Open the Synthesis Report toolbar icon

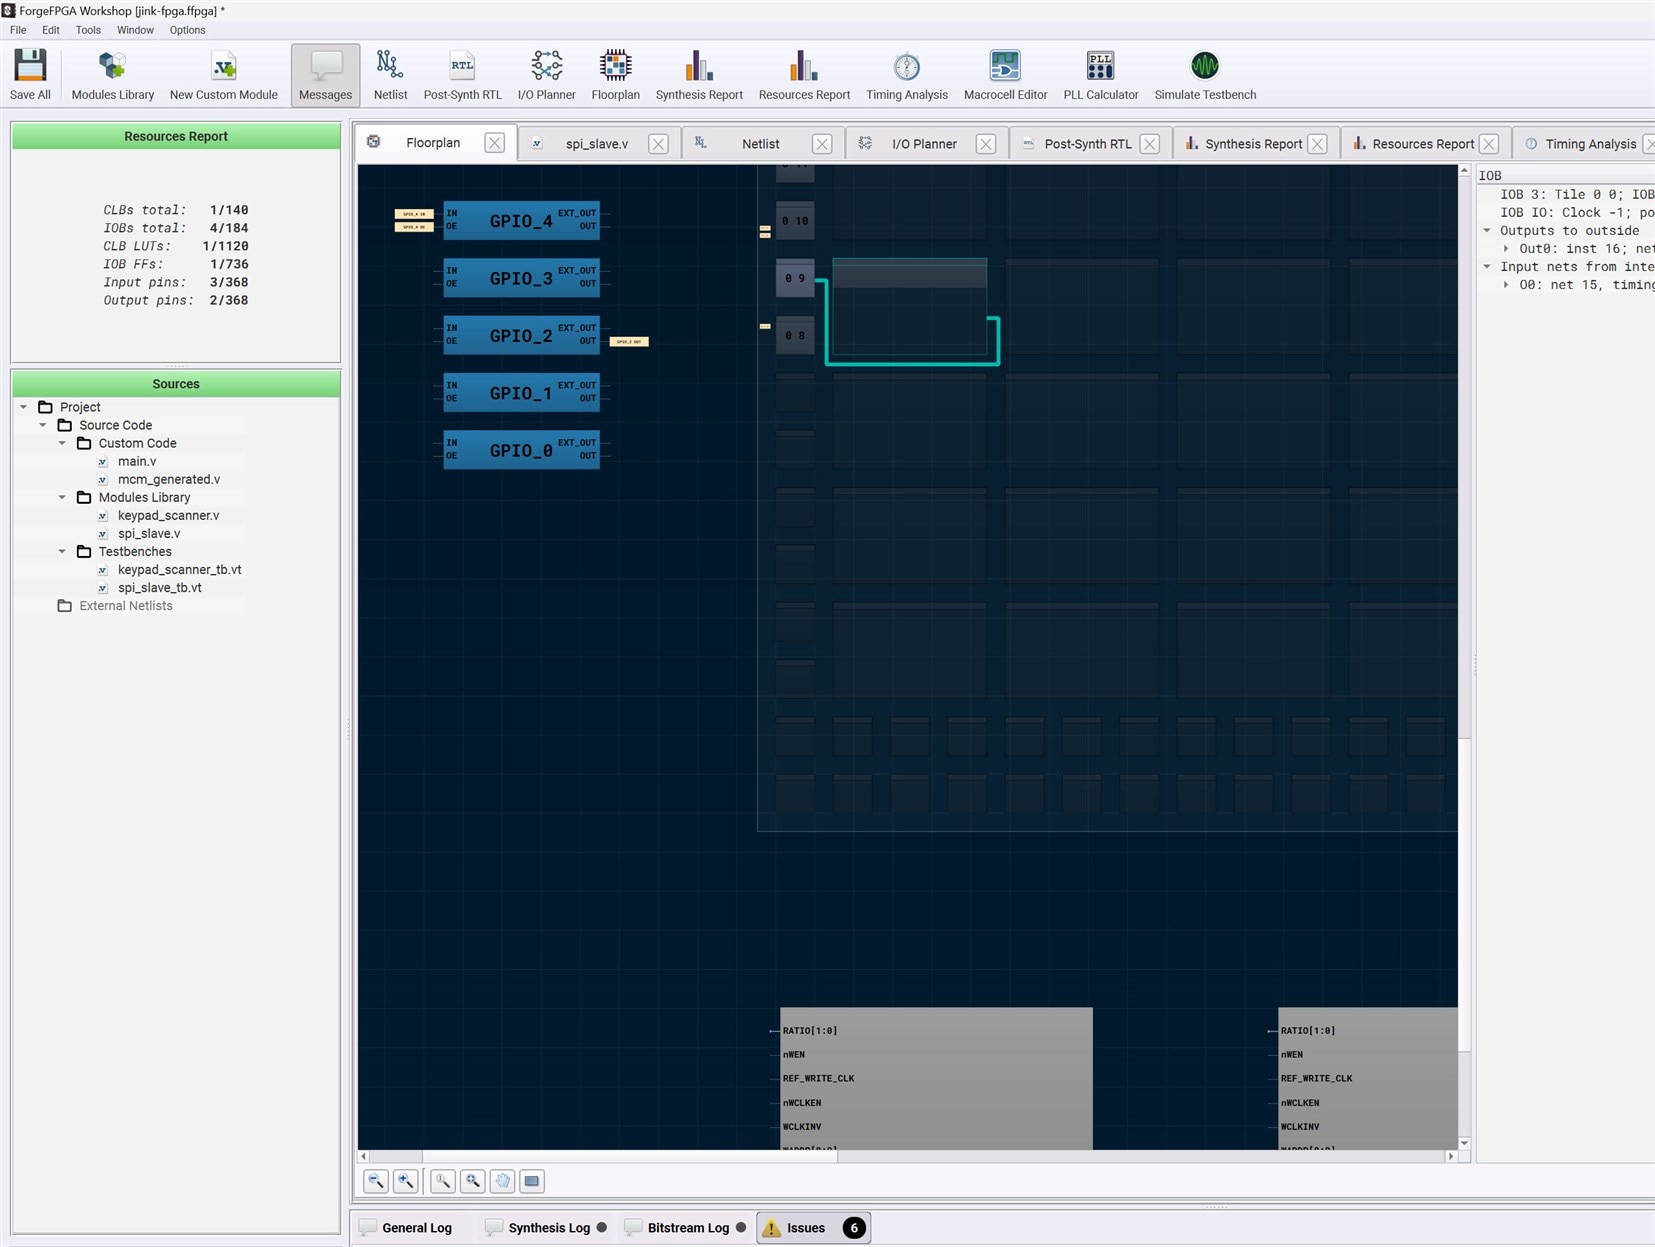pyautogui.click(x=699, y=75)
